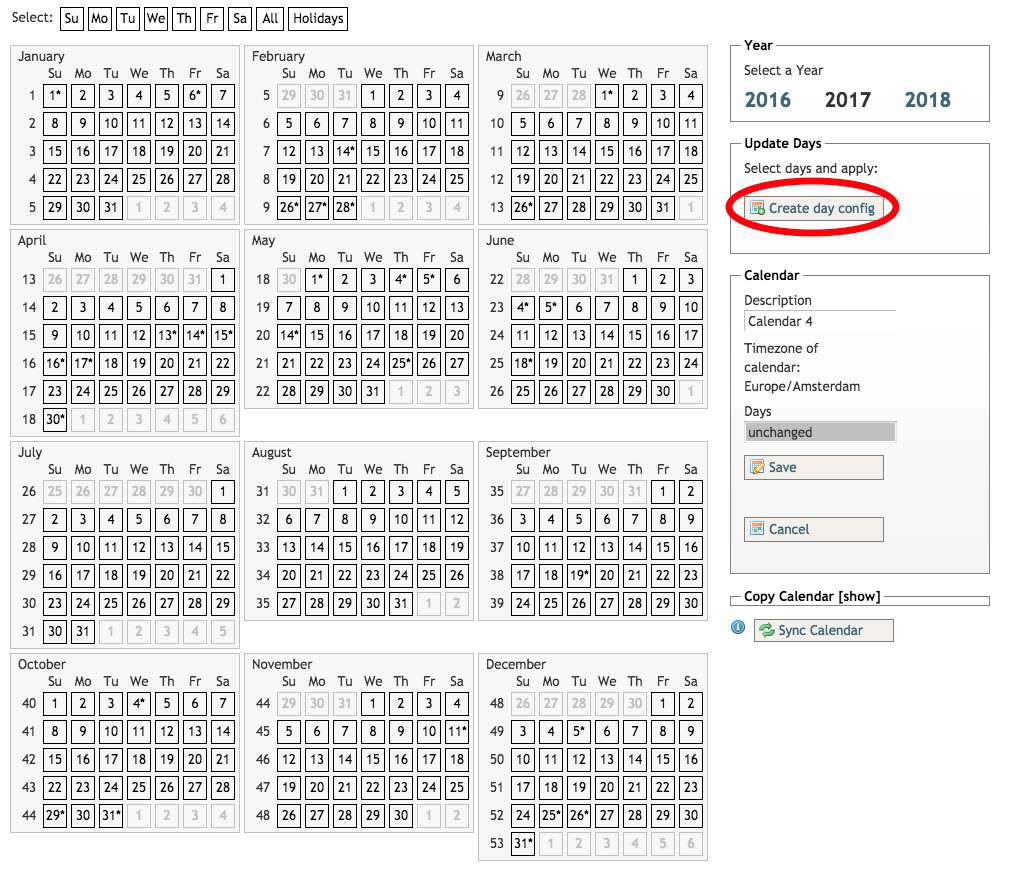
Task: Click the Save button
Action: 814,468
